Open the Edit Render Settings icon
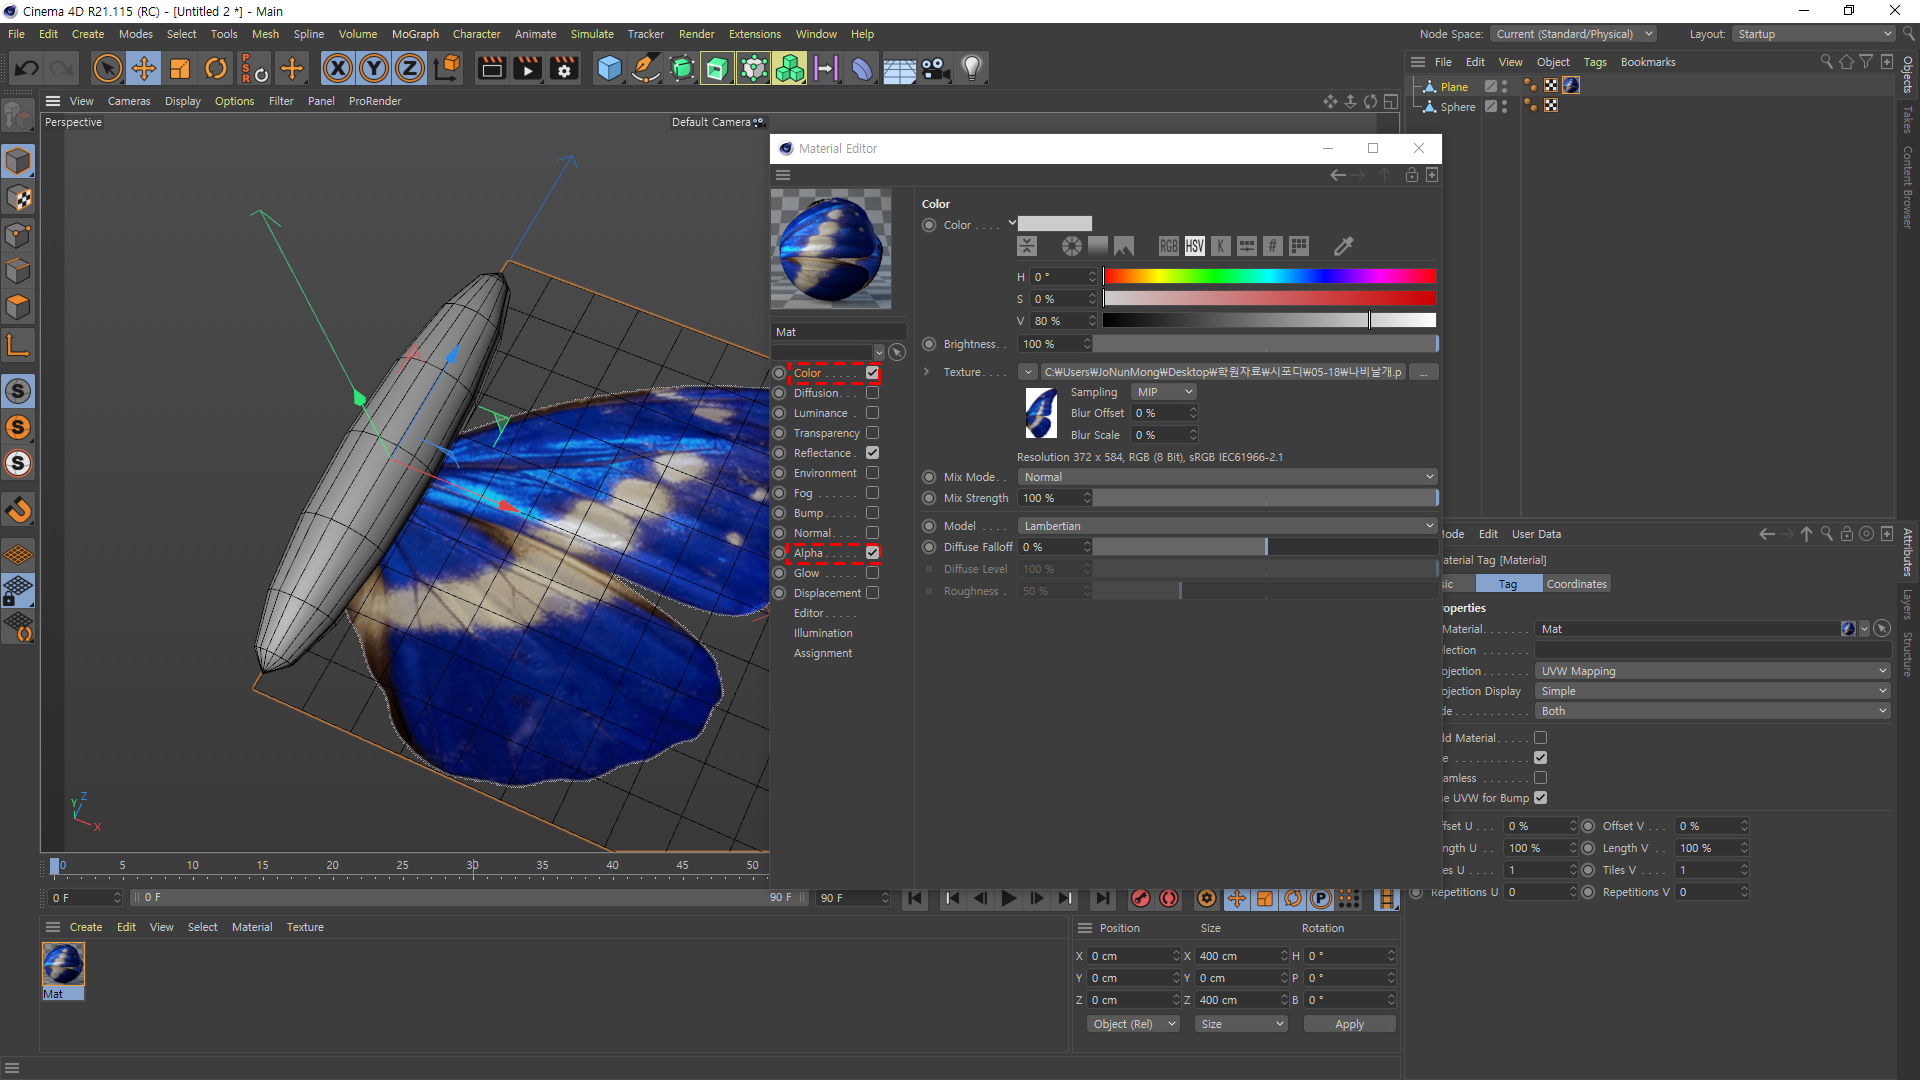Screen dimensions: 1920x1080 click(565, 68)
